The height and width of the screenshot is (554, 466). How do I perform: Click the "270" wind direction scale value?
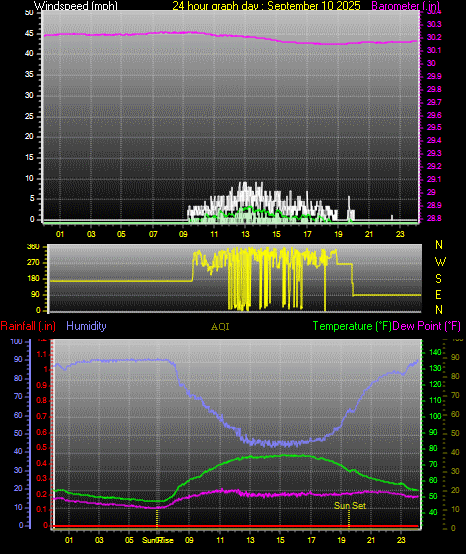33,263
